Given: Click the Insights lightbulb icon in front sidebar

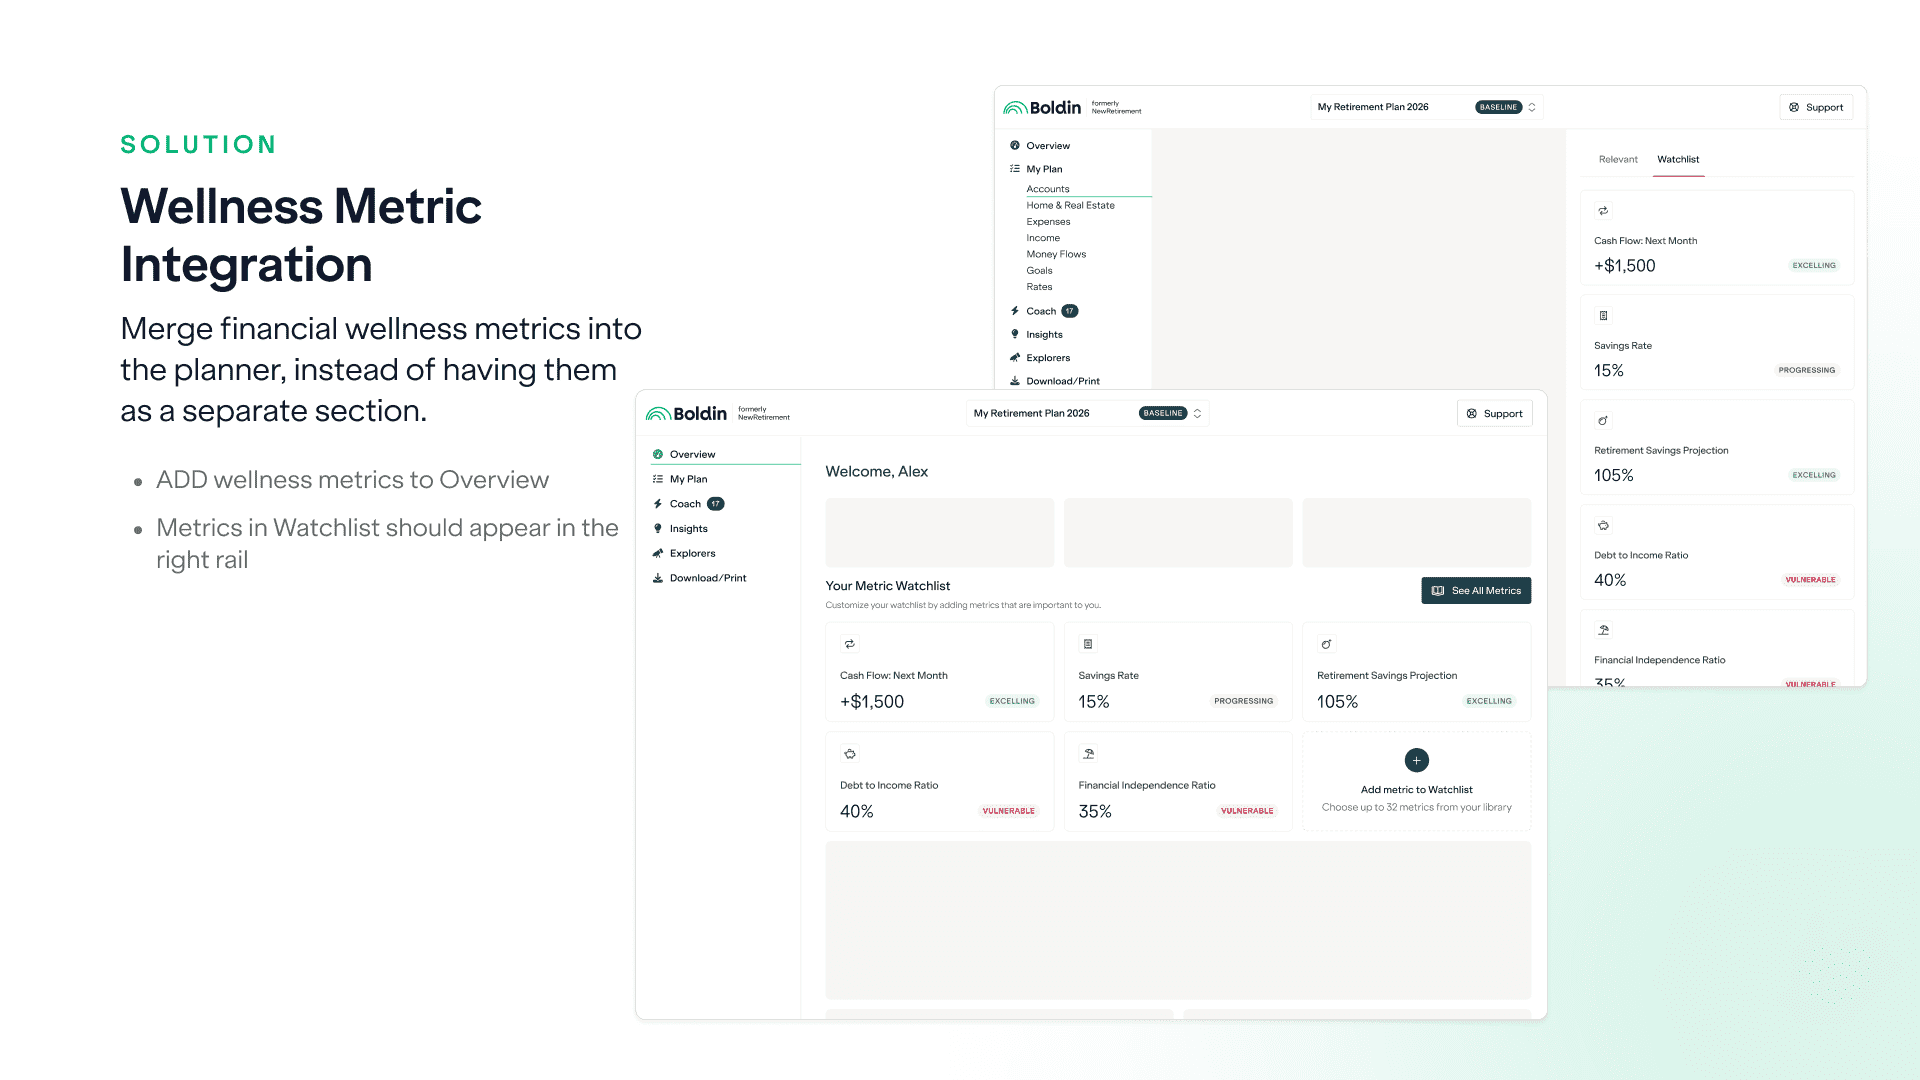Looking at the screenshot, I should click(x=658, y=528).
